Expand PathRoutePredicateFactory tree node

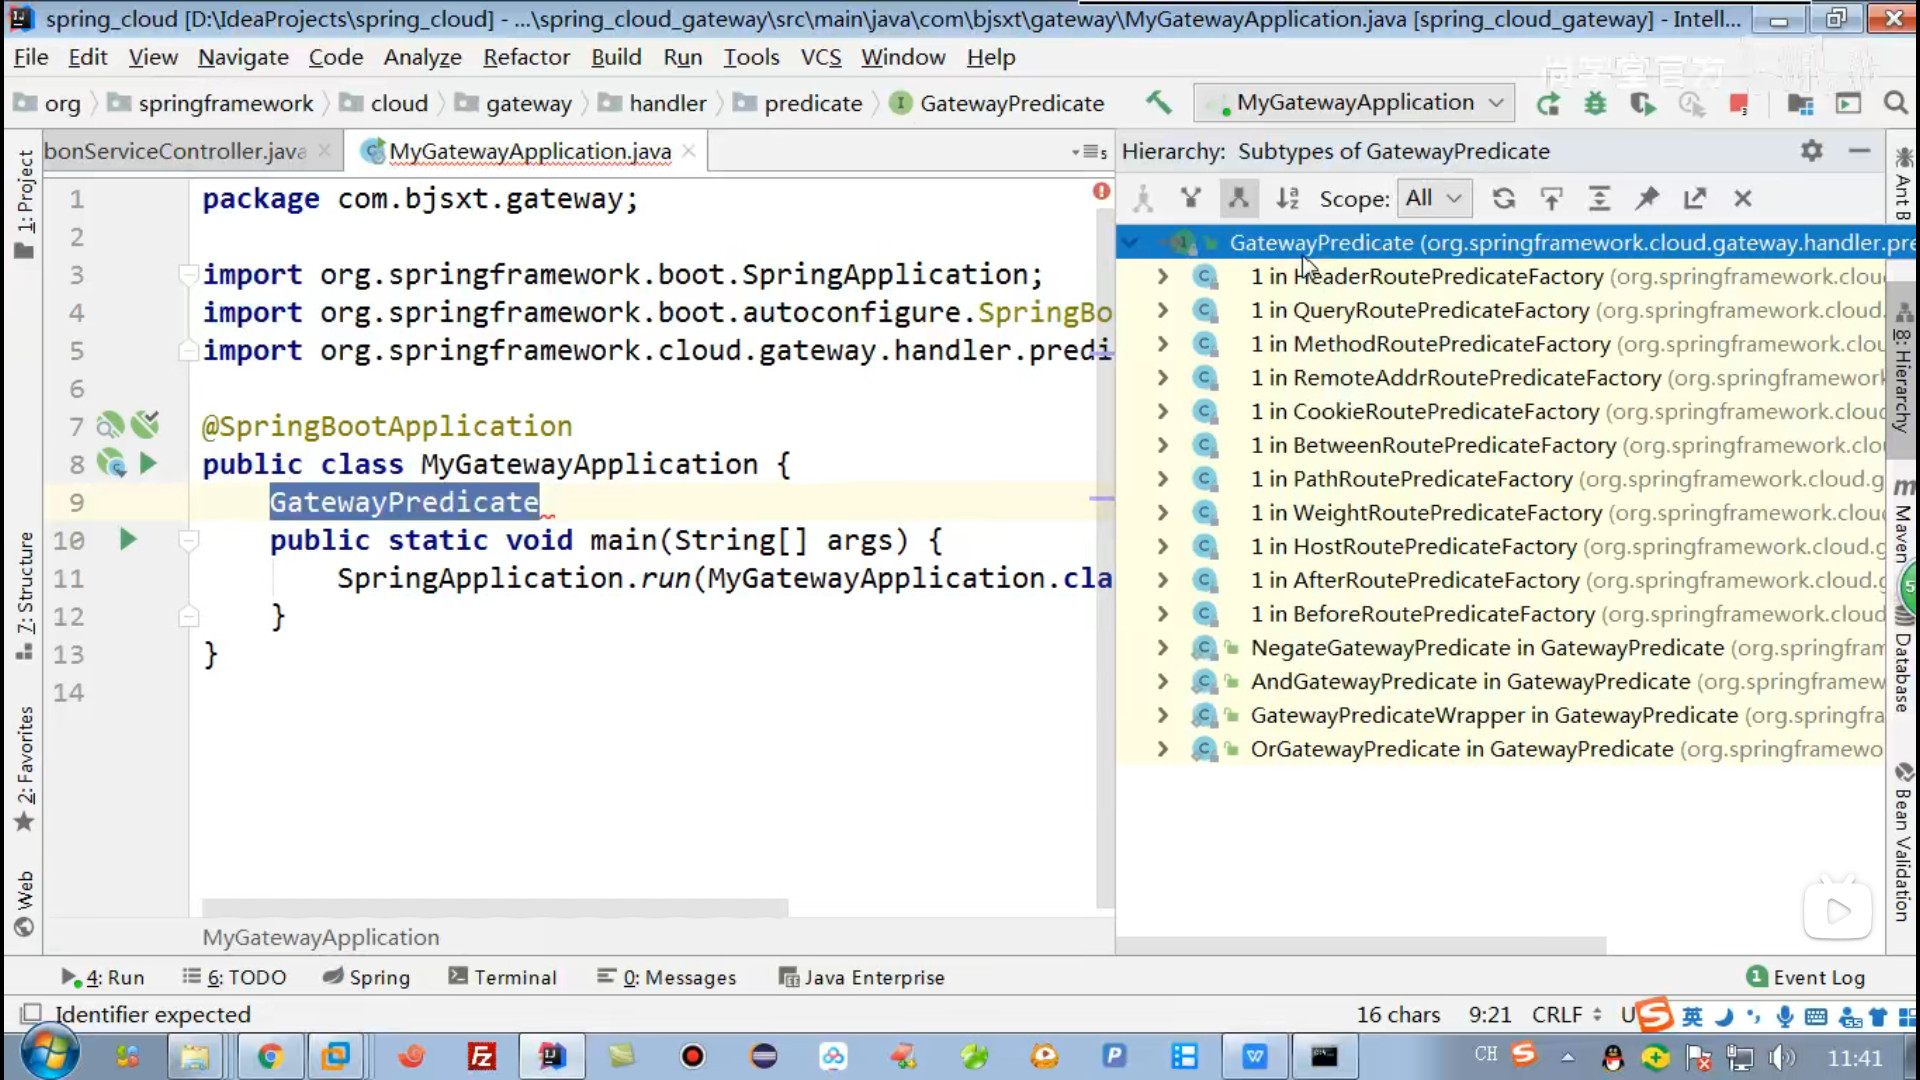click(x=1162, y=479)
